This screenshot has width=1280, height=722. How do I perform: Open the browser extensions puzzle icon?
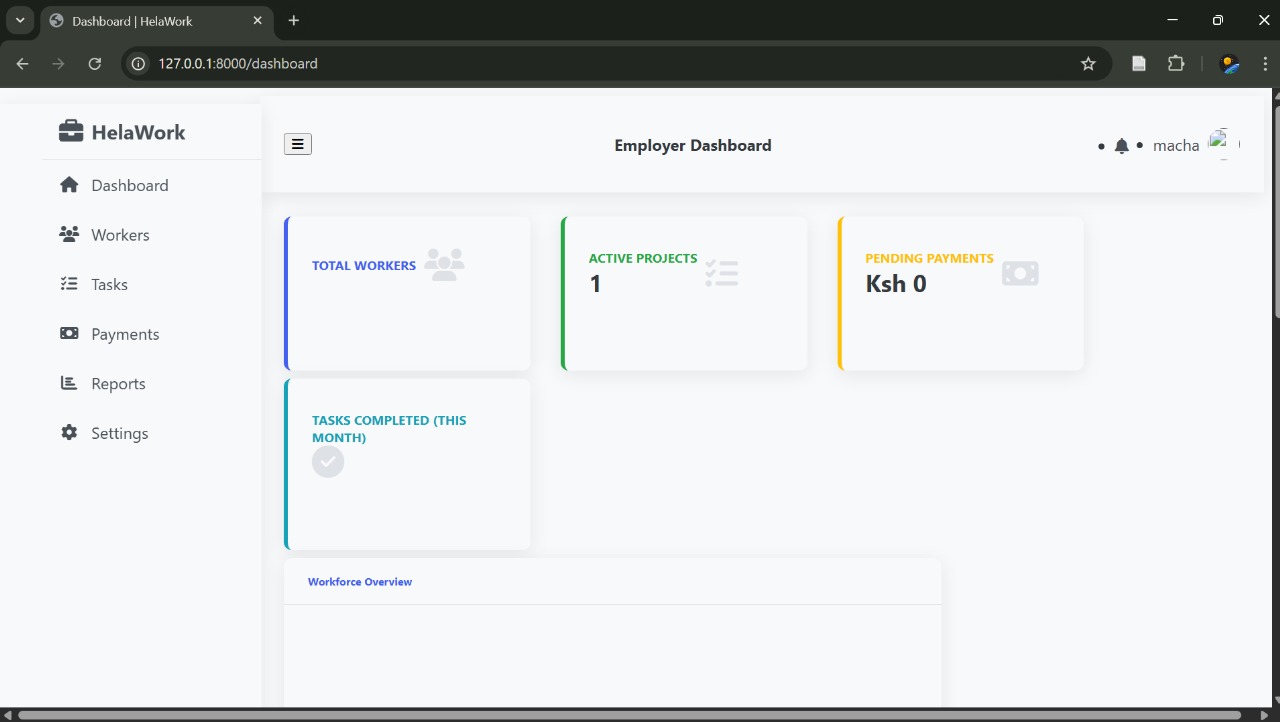[1176, 63]
